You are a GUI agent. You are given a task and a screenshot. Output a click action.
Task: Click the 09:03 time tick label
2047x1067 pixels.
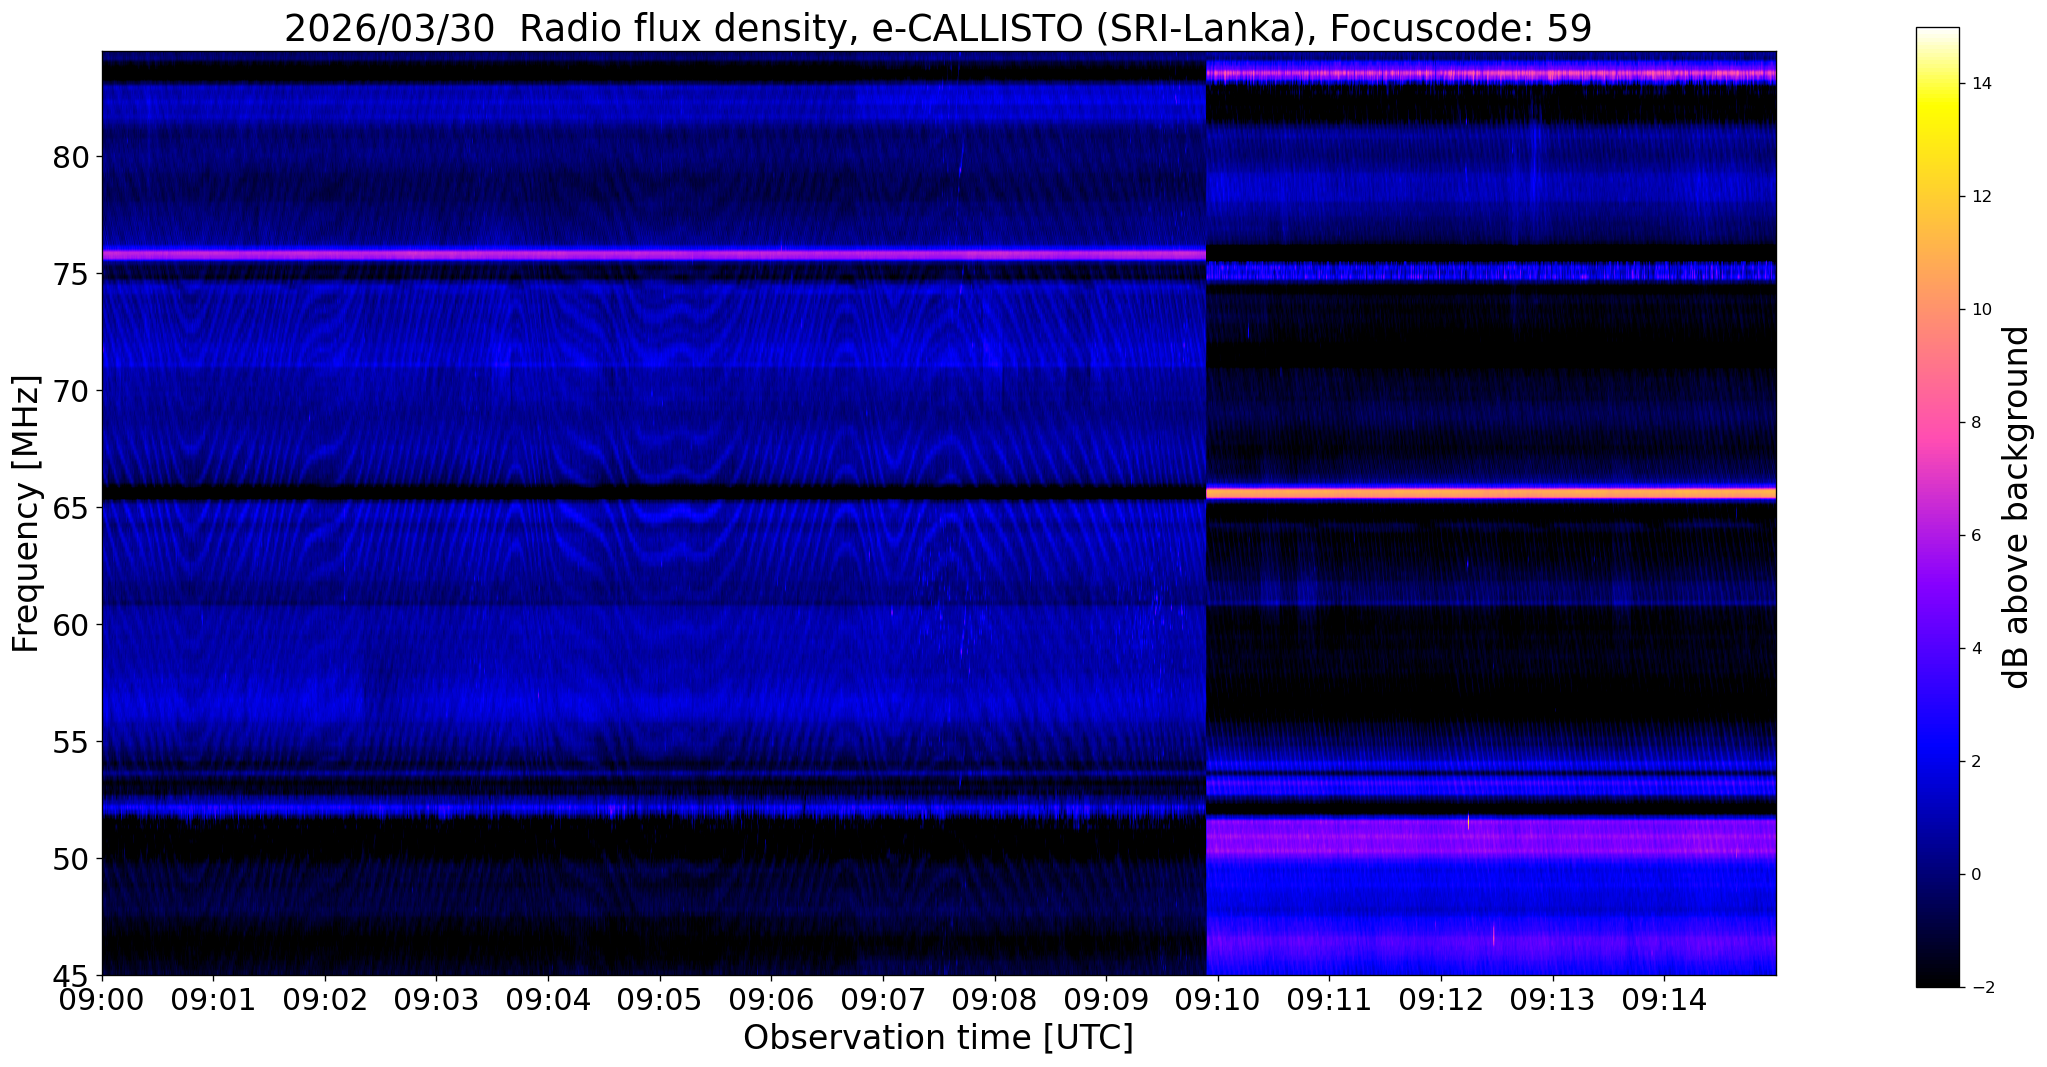pyautogui.click(x=437, y=1000)
